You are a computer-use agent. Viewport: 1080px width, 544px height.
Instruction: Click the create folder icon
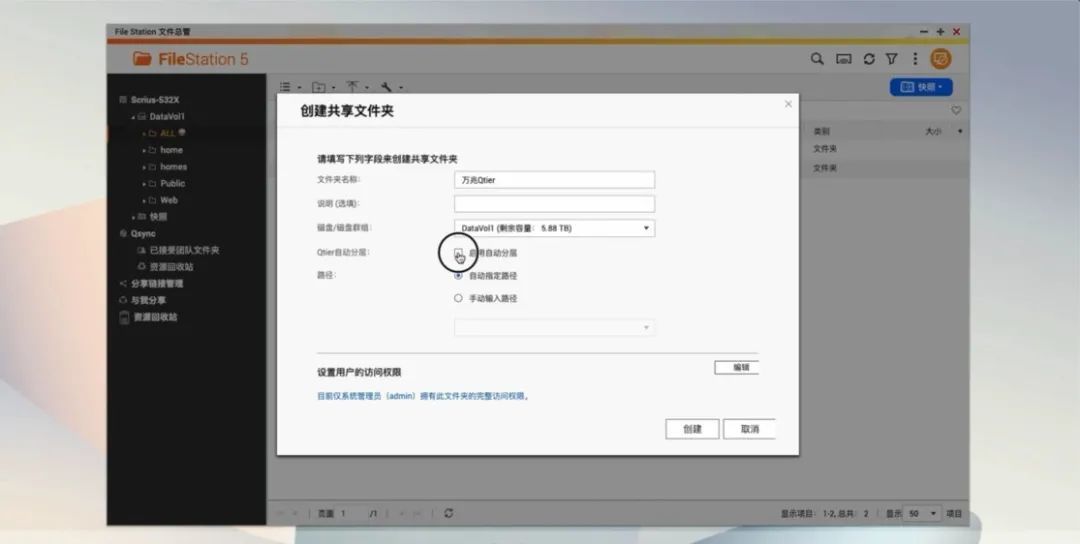[318, 87]
